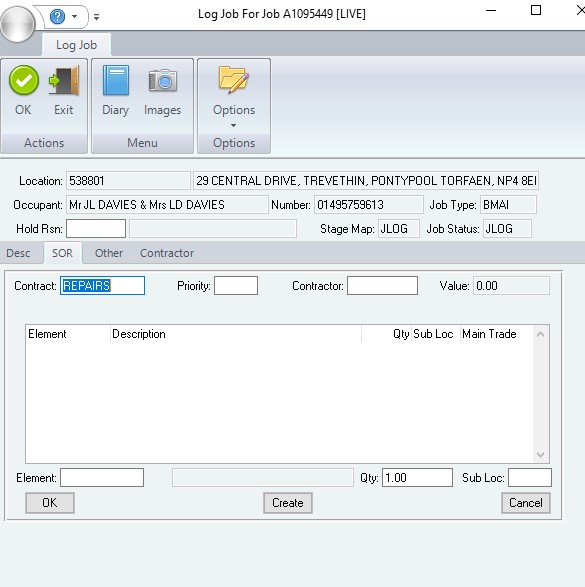
Task: Switch to the Contractor tab
Action: pyautogui.click(x=167, y=253)
